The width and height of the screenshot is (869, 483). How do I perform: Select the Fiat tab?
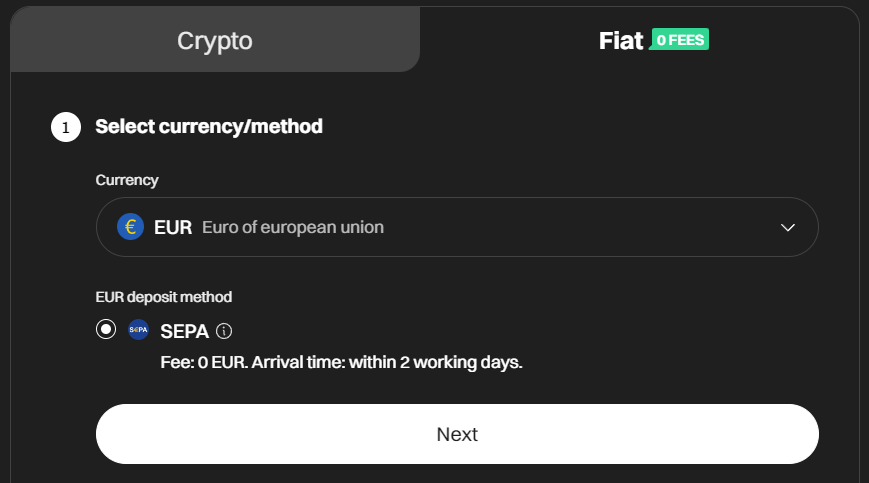pos(640,39)
